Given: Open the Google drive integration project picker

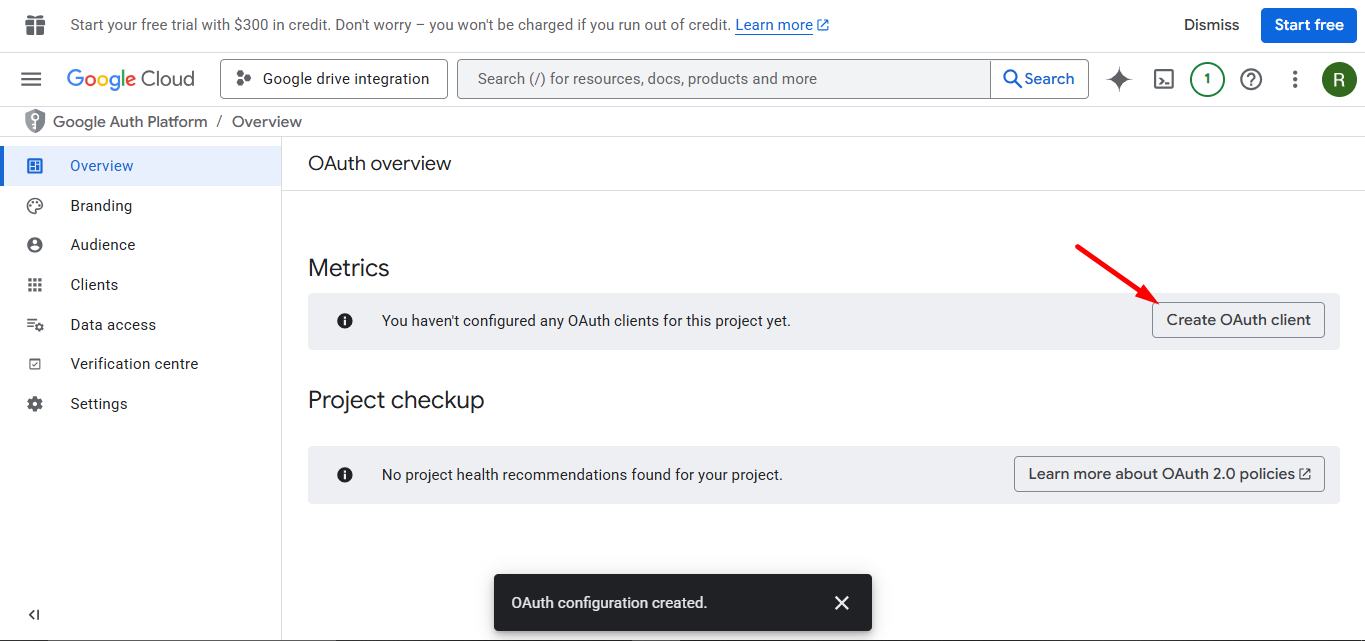Looking at the screenshot, I should point(333,78).
